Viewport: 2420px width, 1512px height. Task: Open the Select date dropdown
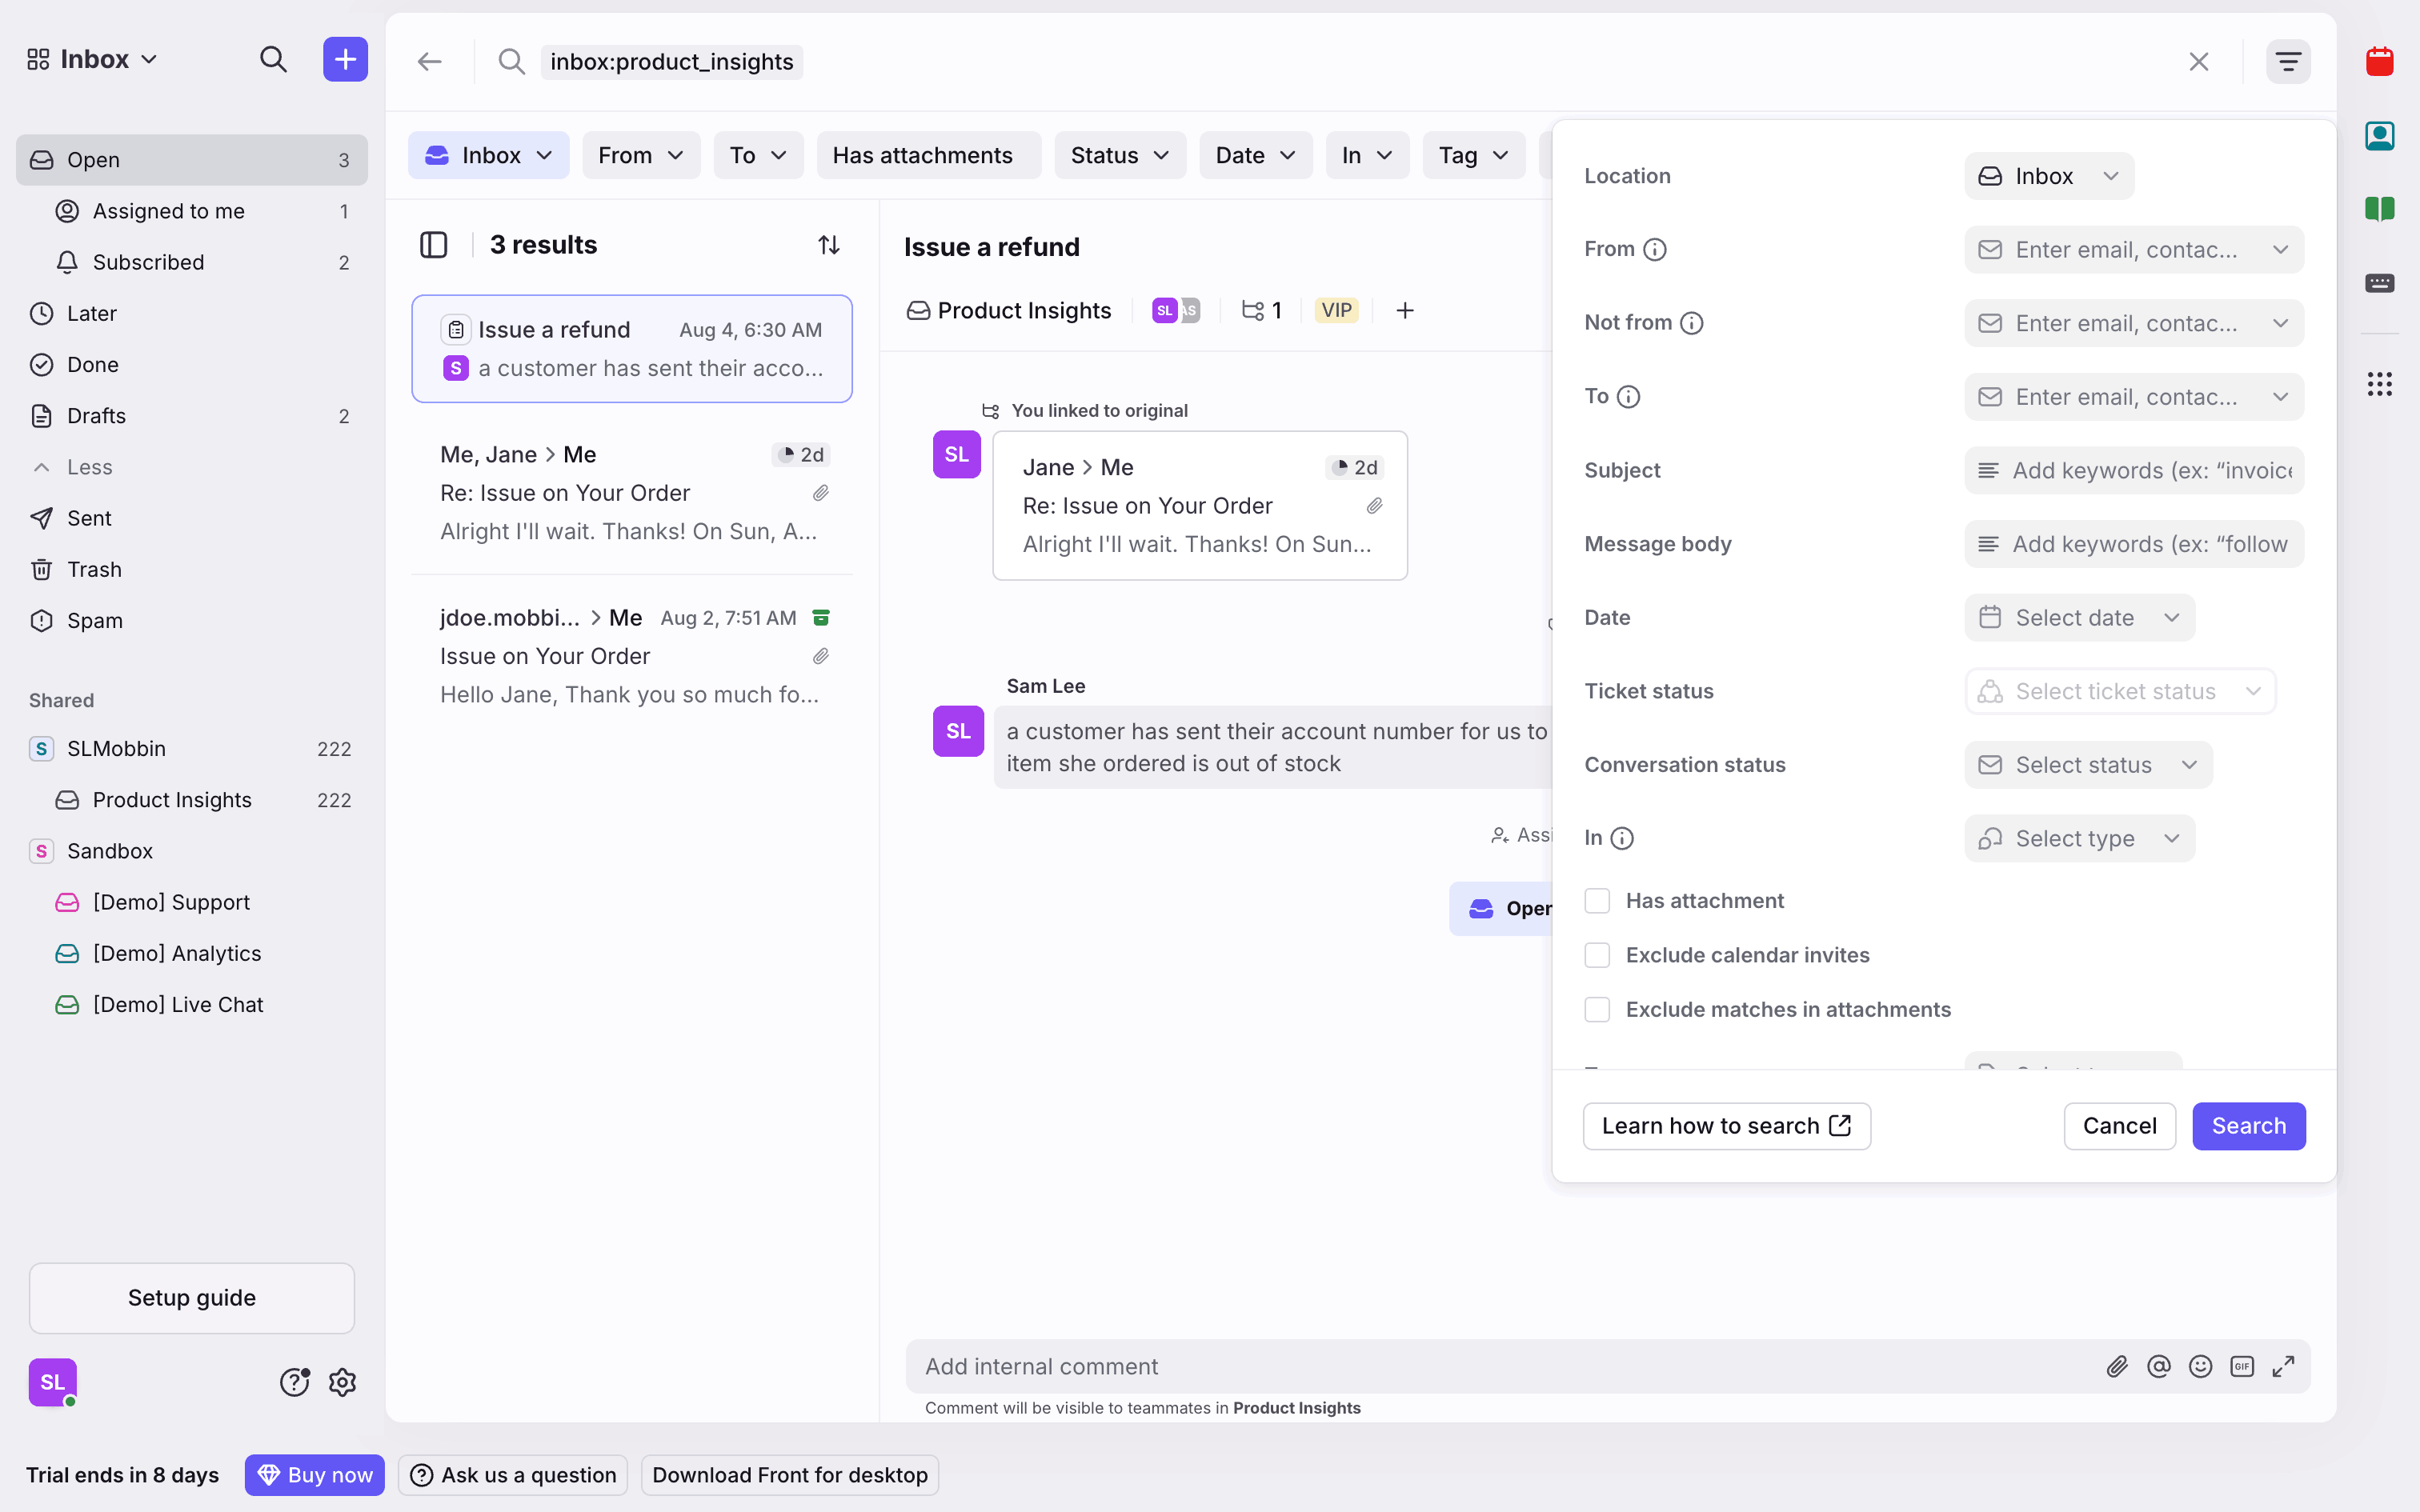pyautogui.click(x=2079, y=618)
